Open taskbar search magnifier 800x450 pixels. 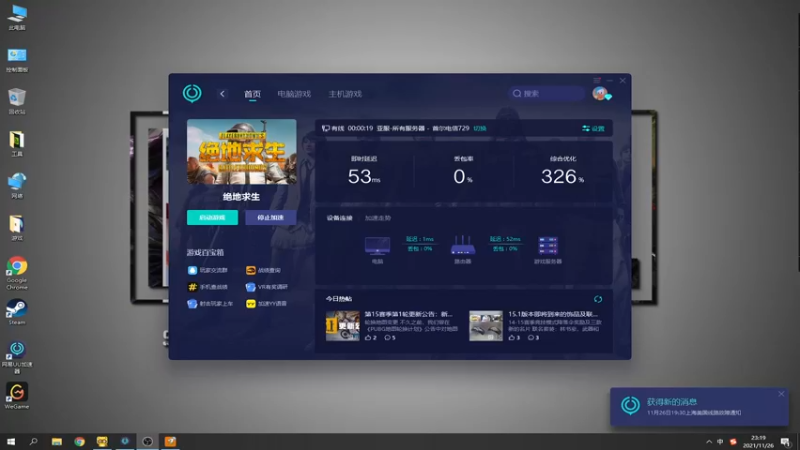click(x=34, y=441)
